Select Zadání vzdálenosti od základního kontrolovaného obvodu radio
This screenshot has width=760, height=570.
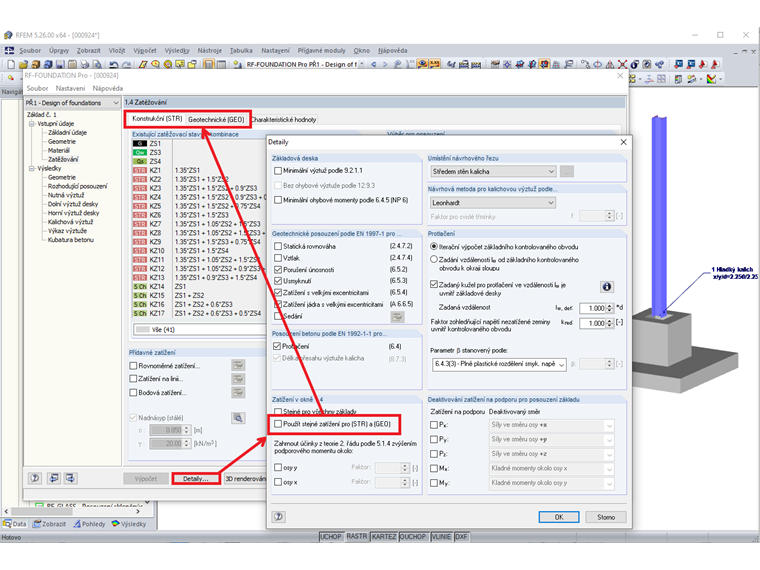point(434,260)
